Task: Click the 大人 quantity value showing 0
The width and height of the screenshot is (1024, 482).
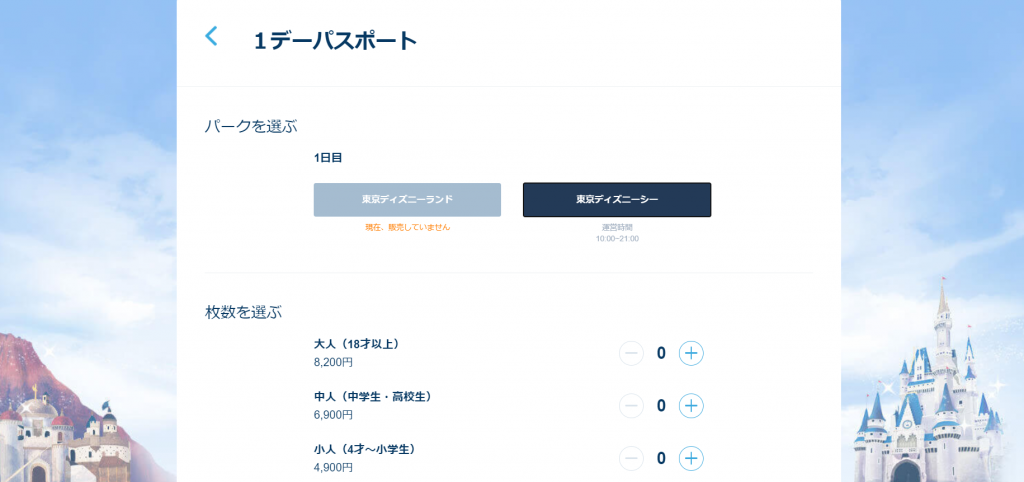Action: [661, 353]
